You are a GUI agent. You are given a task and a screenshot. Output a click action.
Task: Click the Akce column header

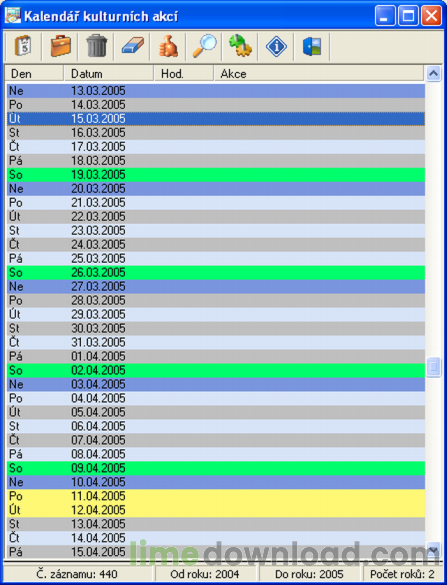(319, 73)
